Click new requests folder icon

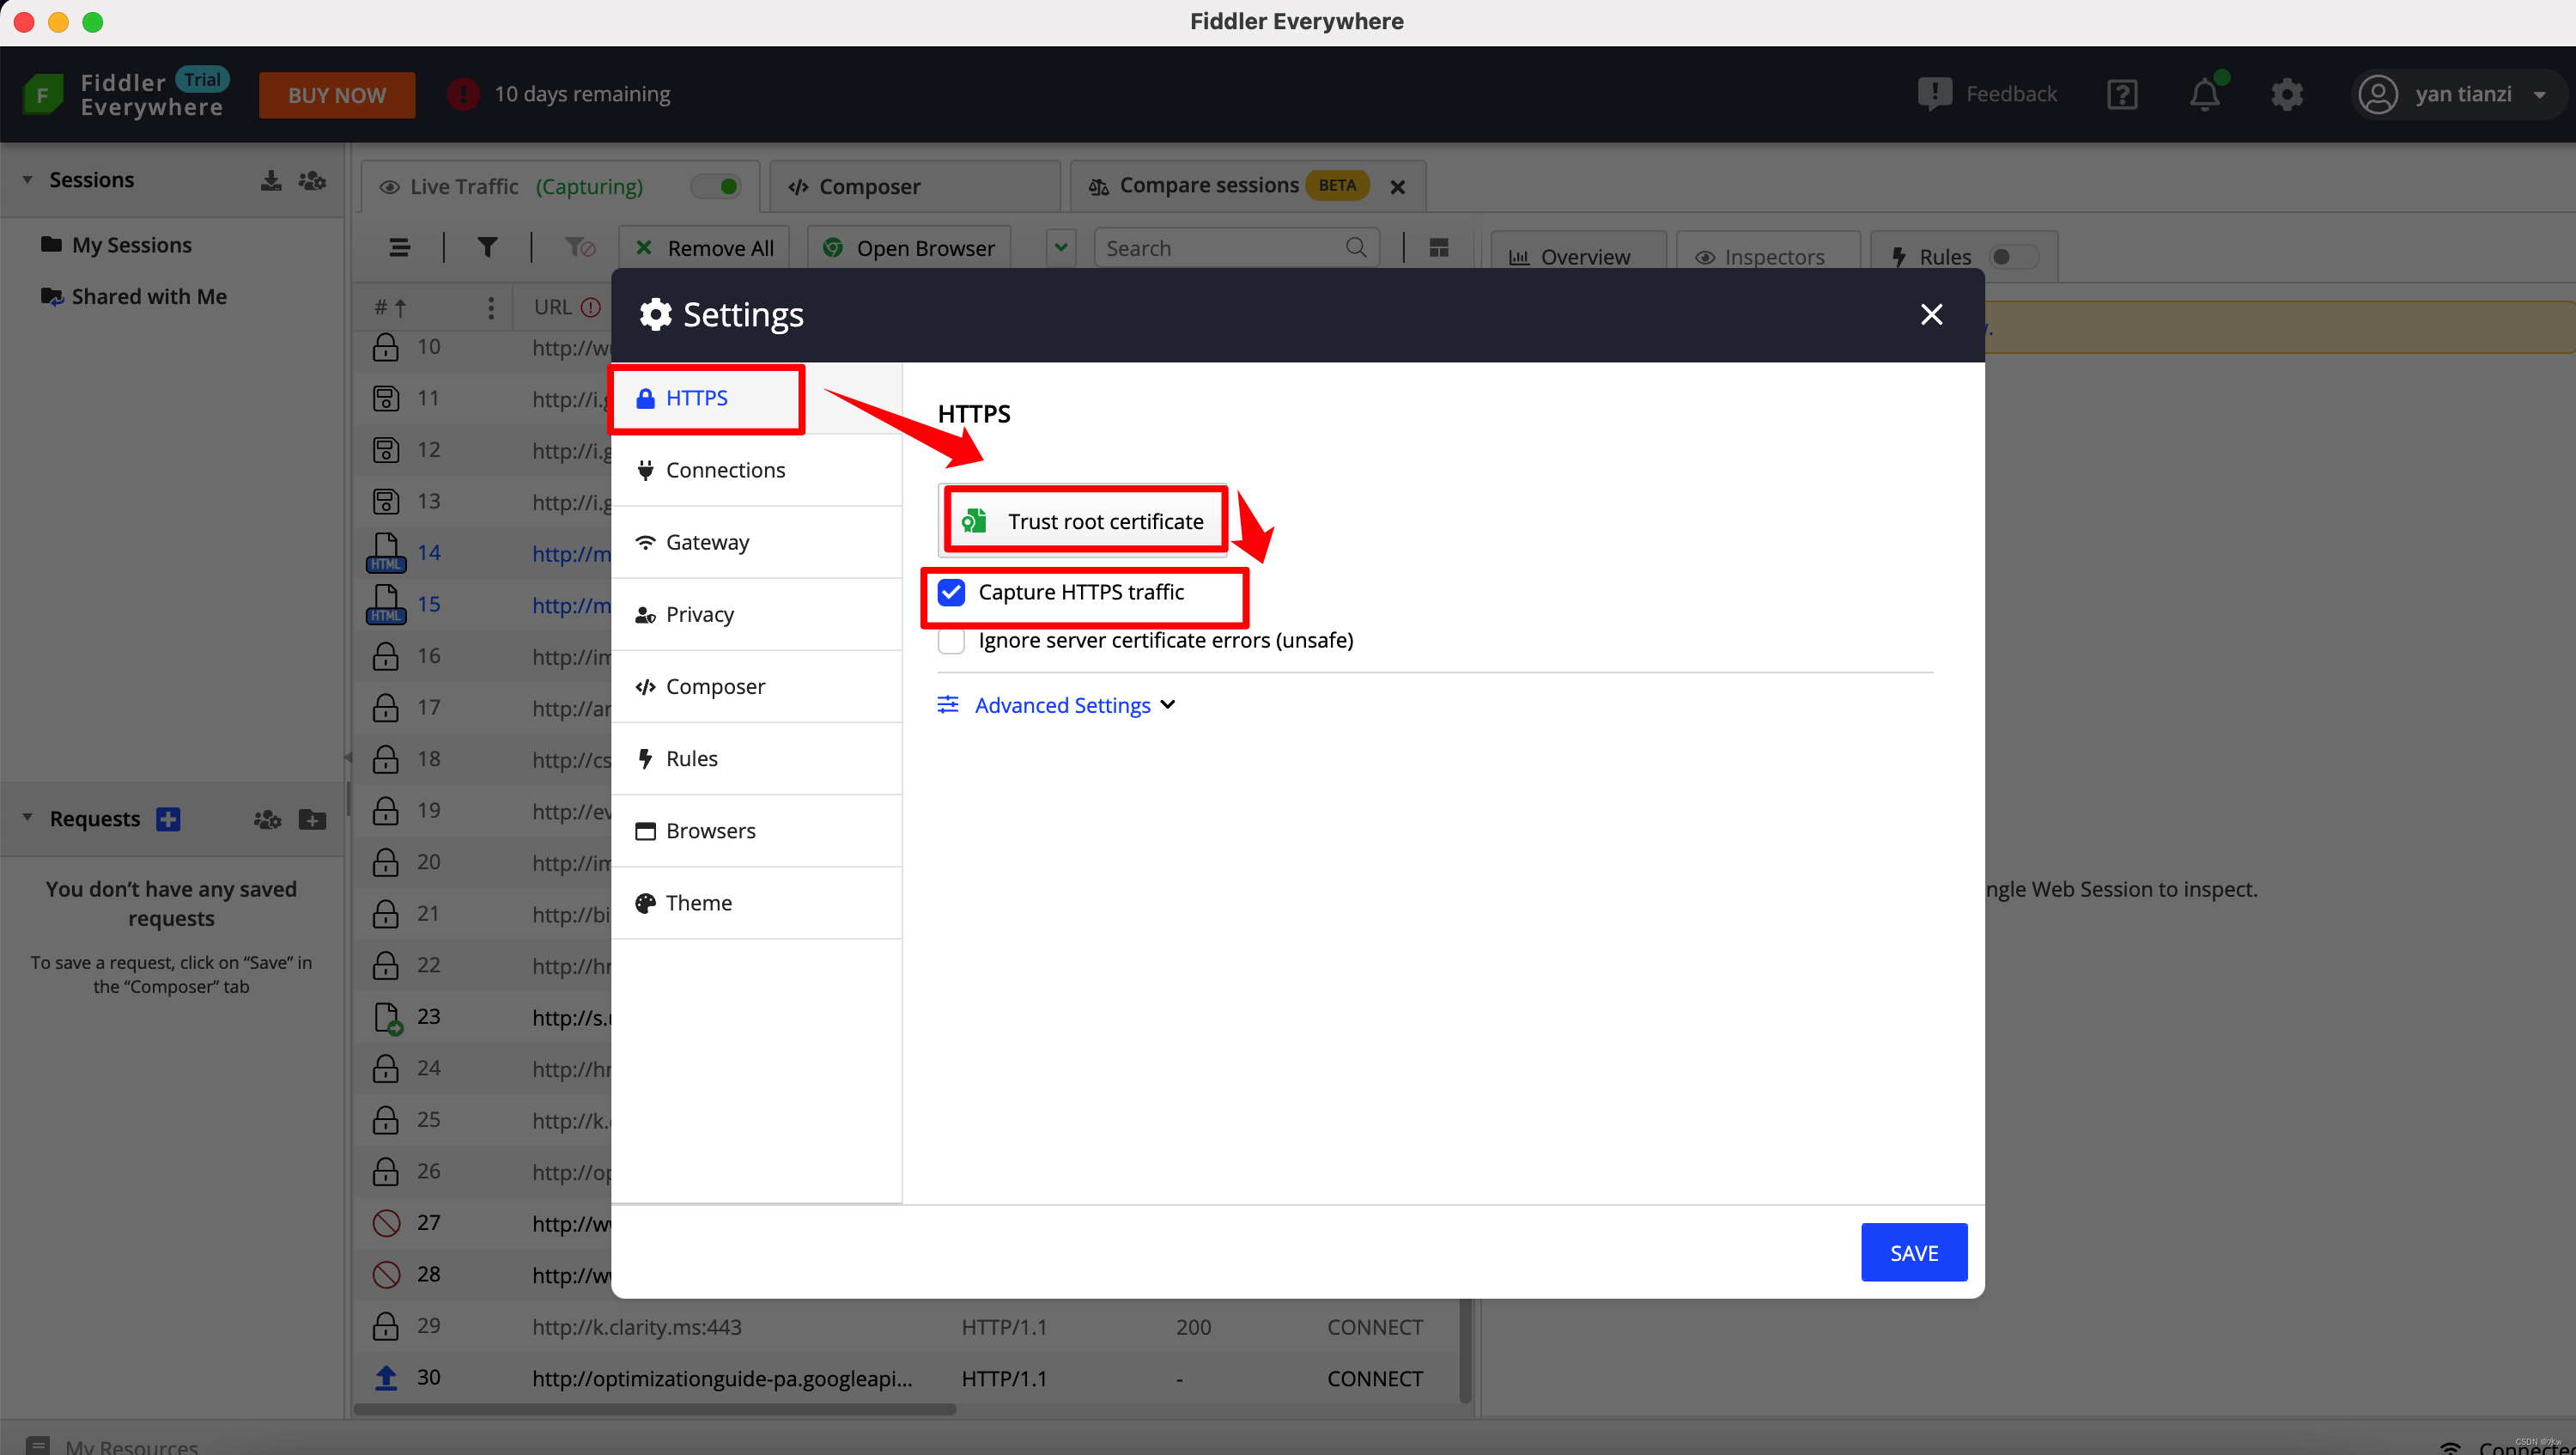pyautogui.click(x=313, y=820)
